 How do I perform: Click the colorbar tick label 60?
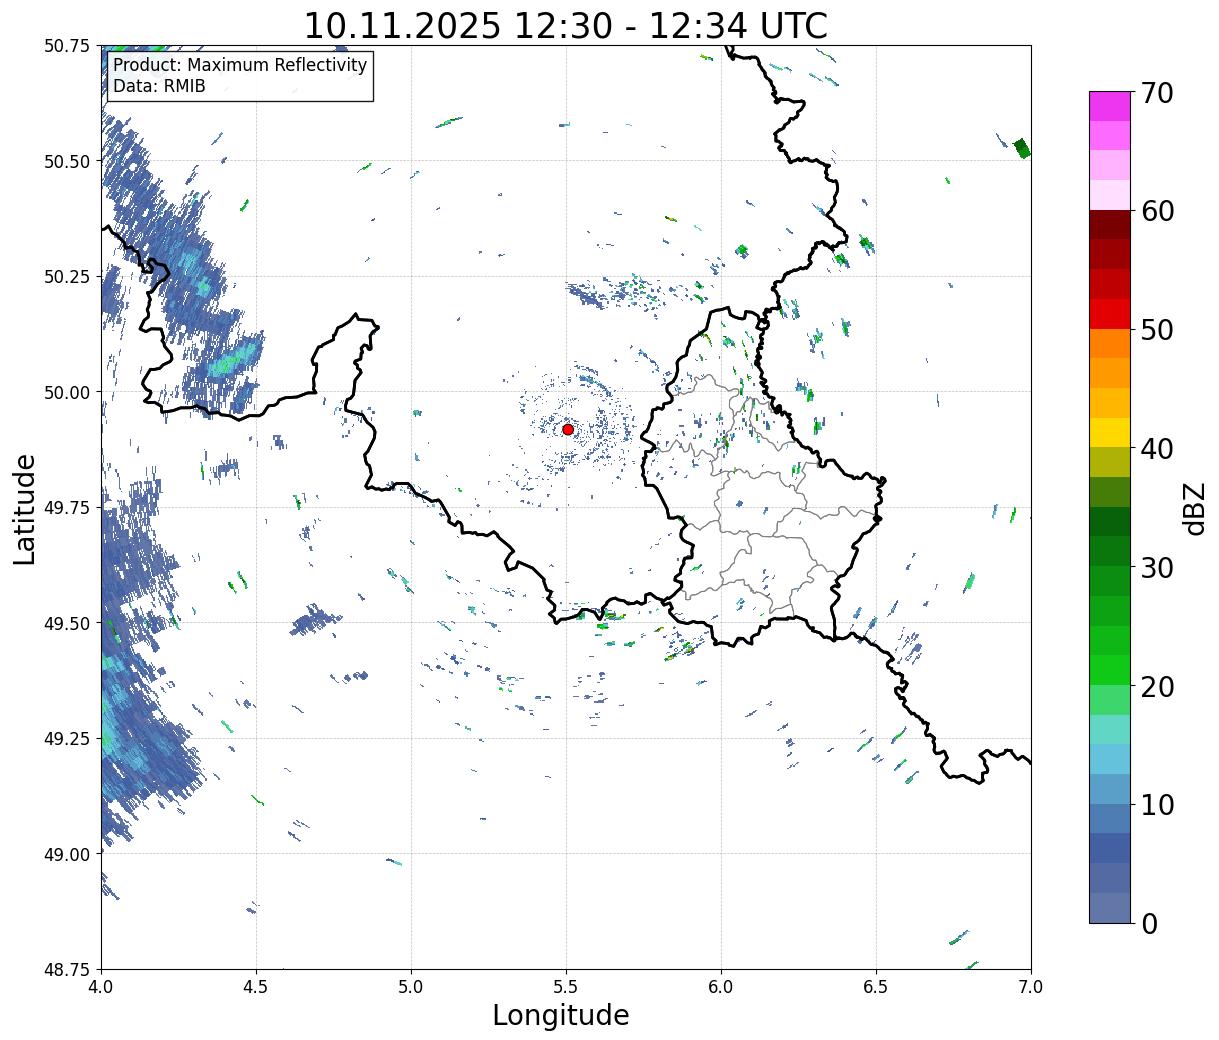[x=1156, y=211]
